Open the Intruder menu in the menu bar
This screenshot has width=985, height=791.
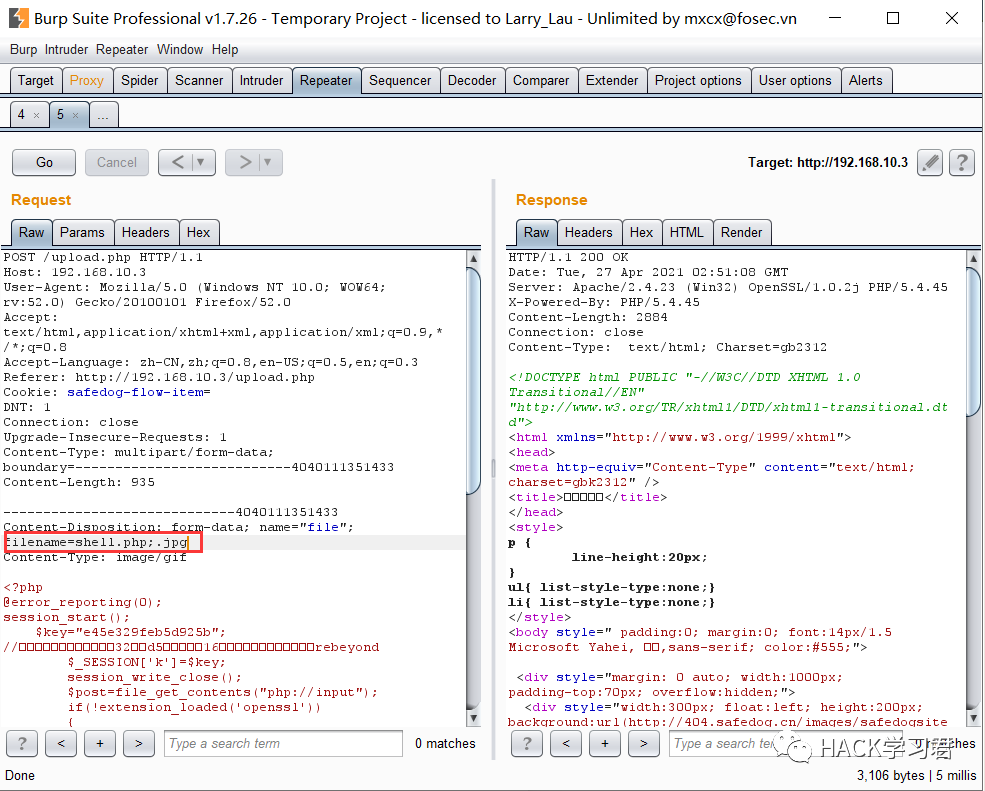(x=66, y=50)
